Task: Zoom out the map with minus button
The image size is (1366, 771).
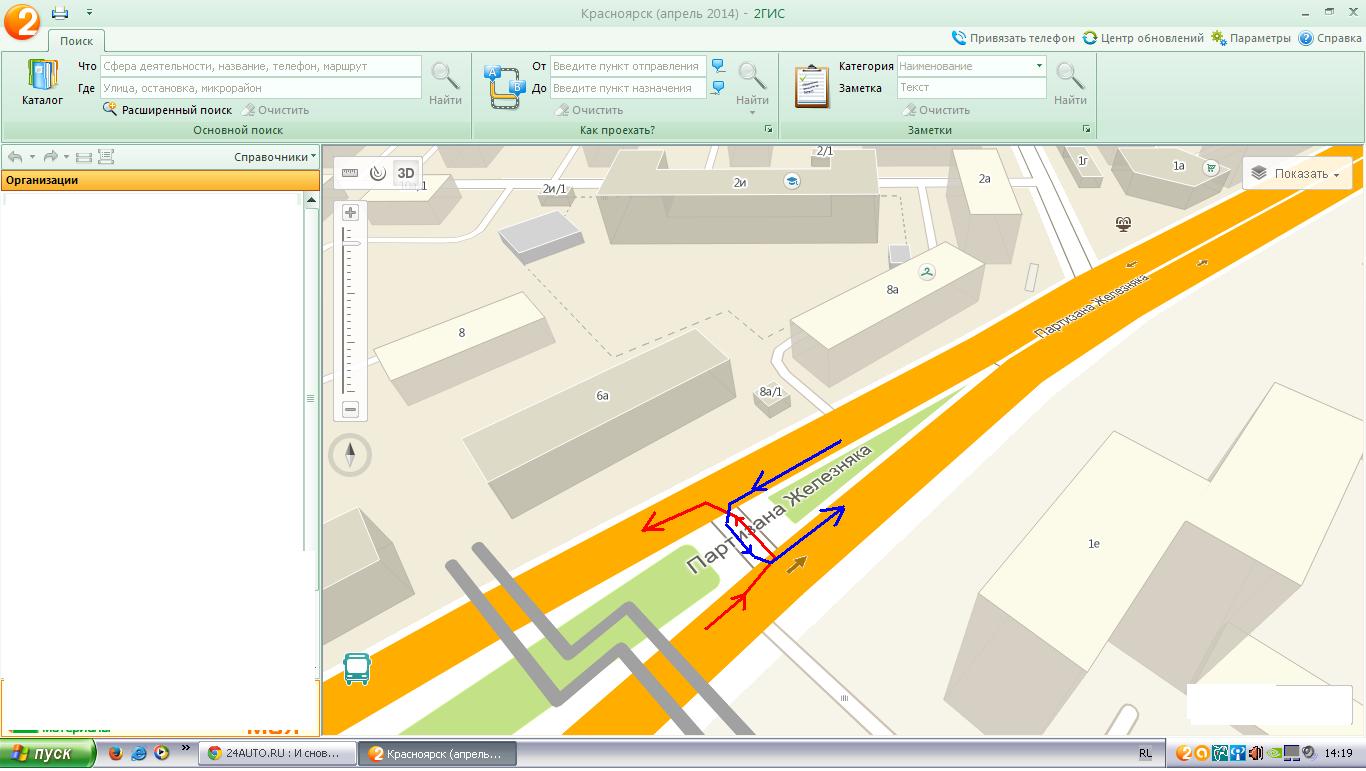Action: 350,409
